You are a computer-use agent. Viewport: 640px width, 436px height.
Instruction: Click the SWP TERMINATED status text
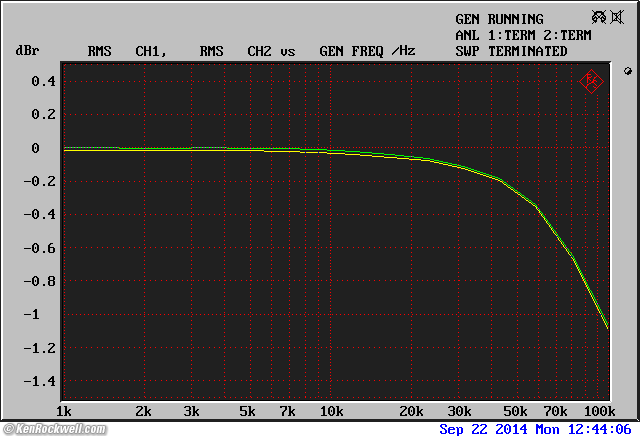[511, 51]
